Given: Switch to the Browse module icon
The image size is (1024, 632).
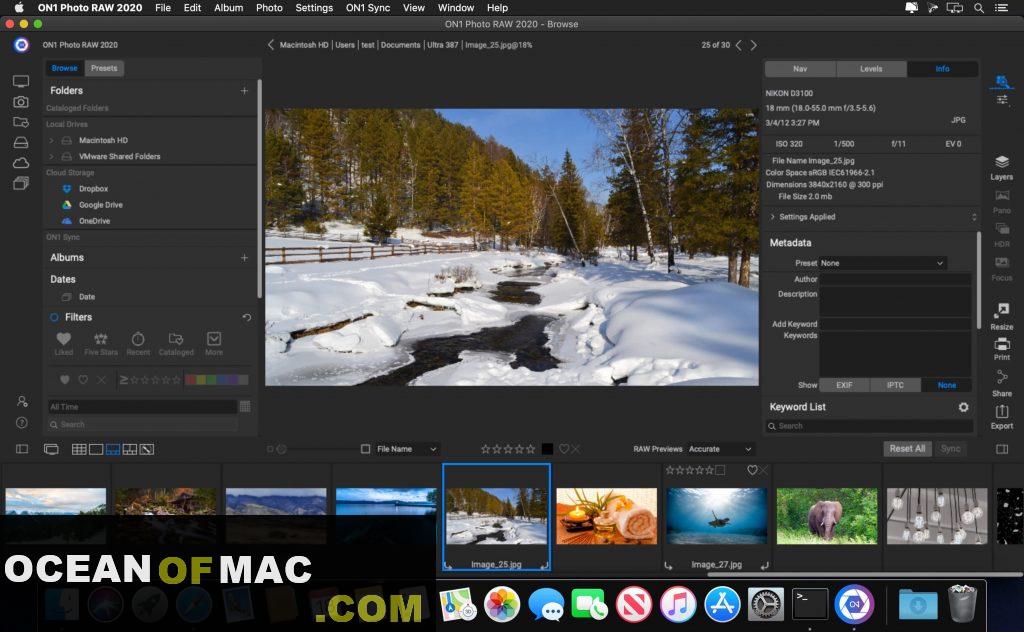Looking at the screenshot, I should tap(1001, 82).
